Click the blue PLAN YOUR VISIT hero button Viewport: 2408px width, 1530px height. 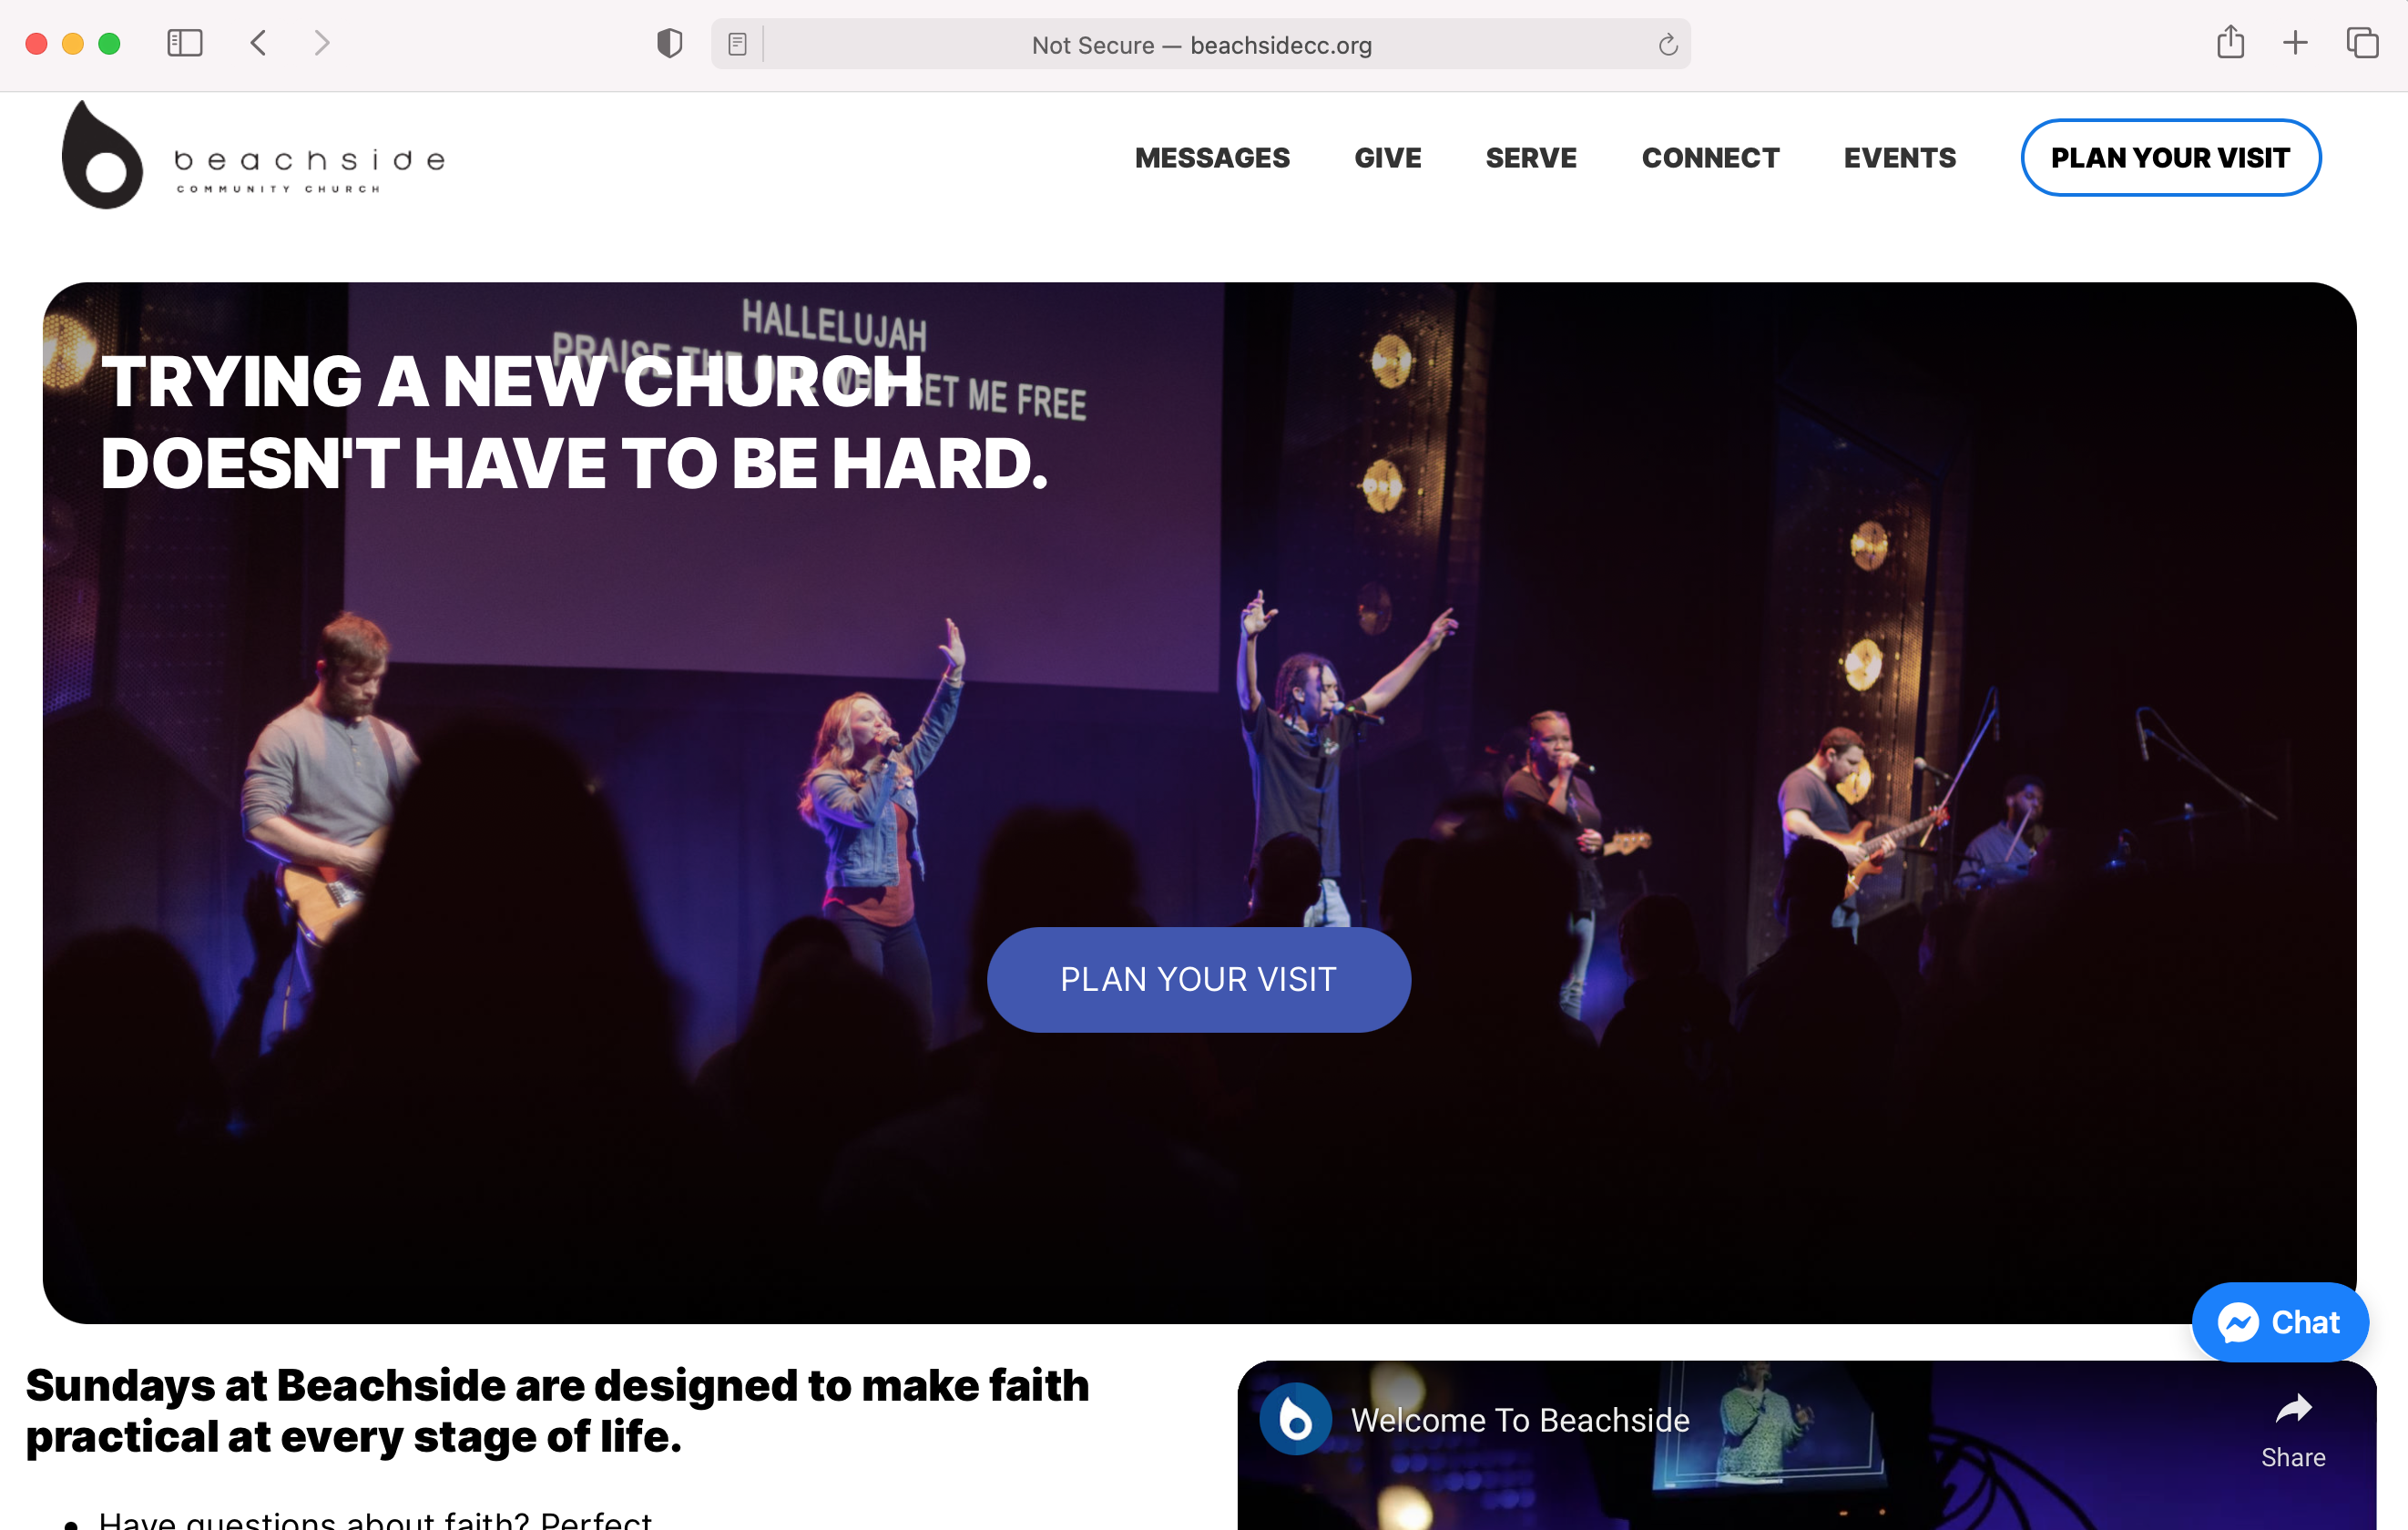[1198, 979]
